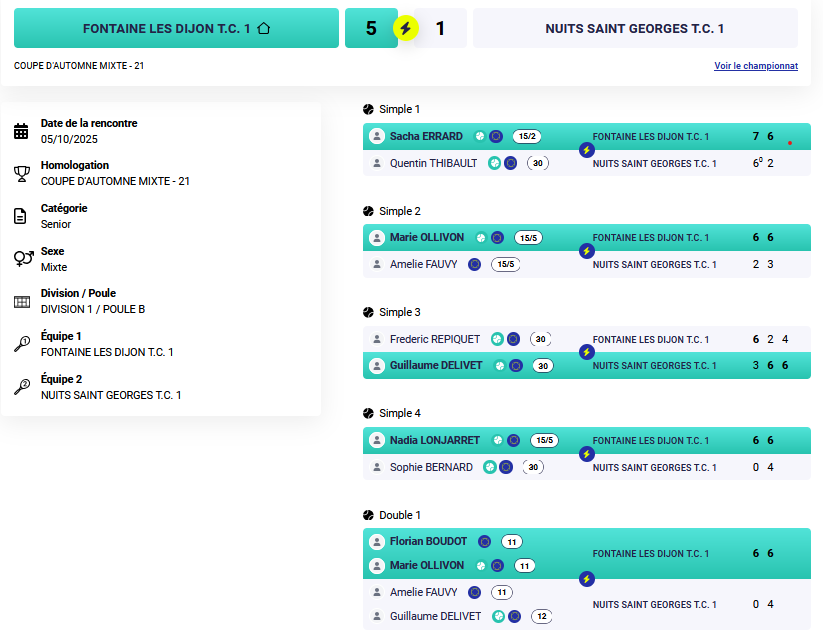
Task: Click the yellow lightning icon between the scores
Action: click(x=404, y=28)
